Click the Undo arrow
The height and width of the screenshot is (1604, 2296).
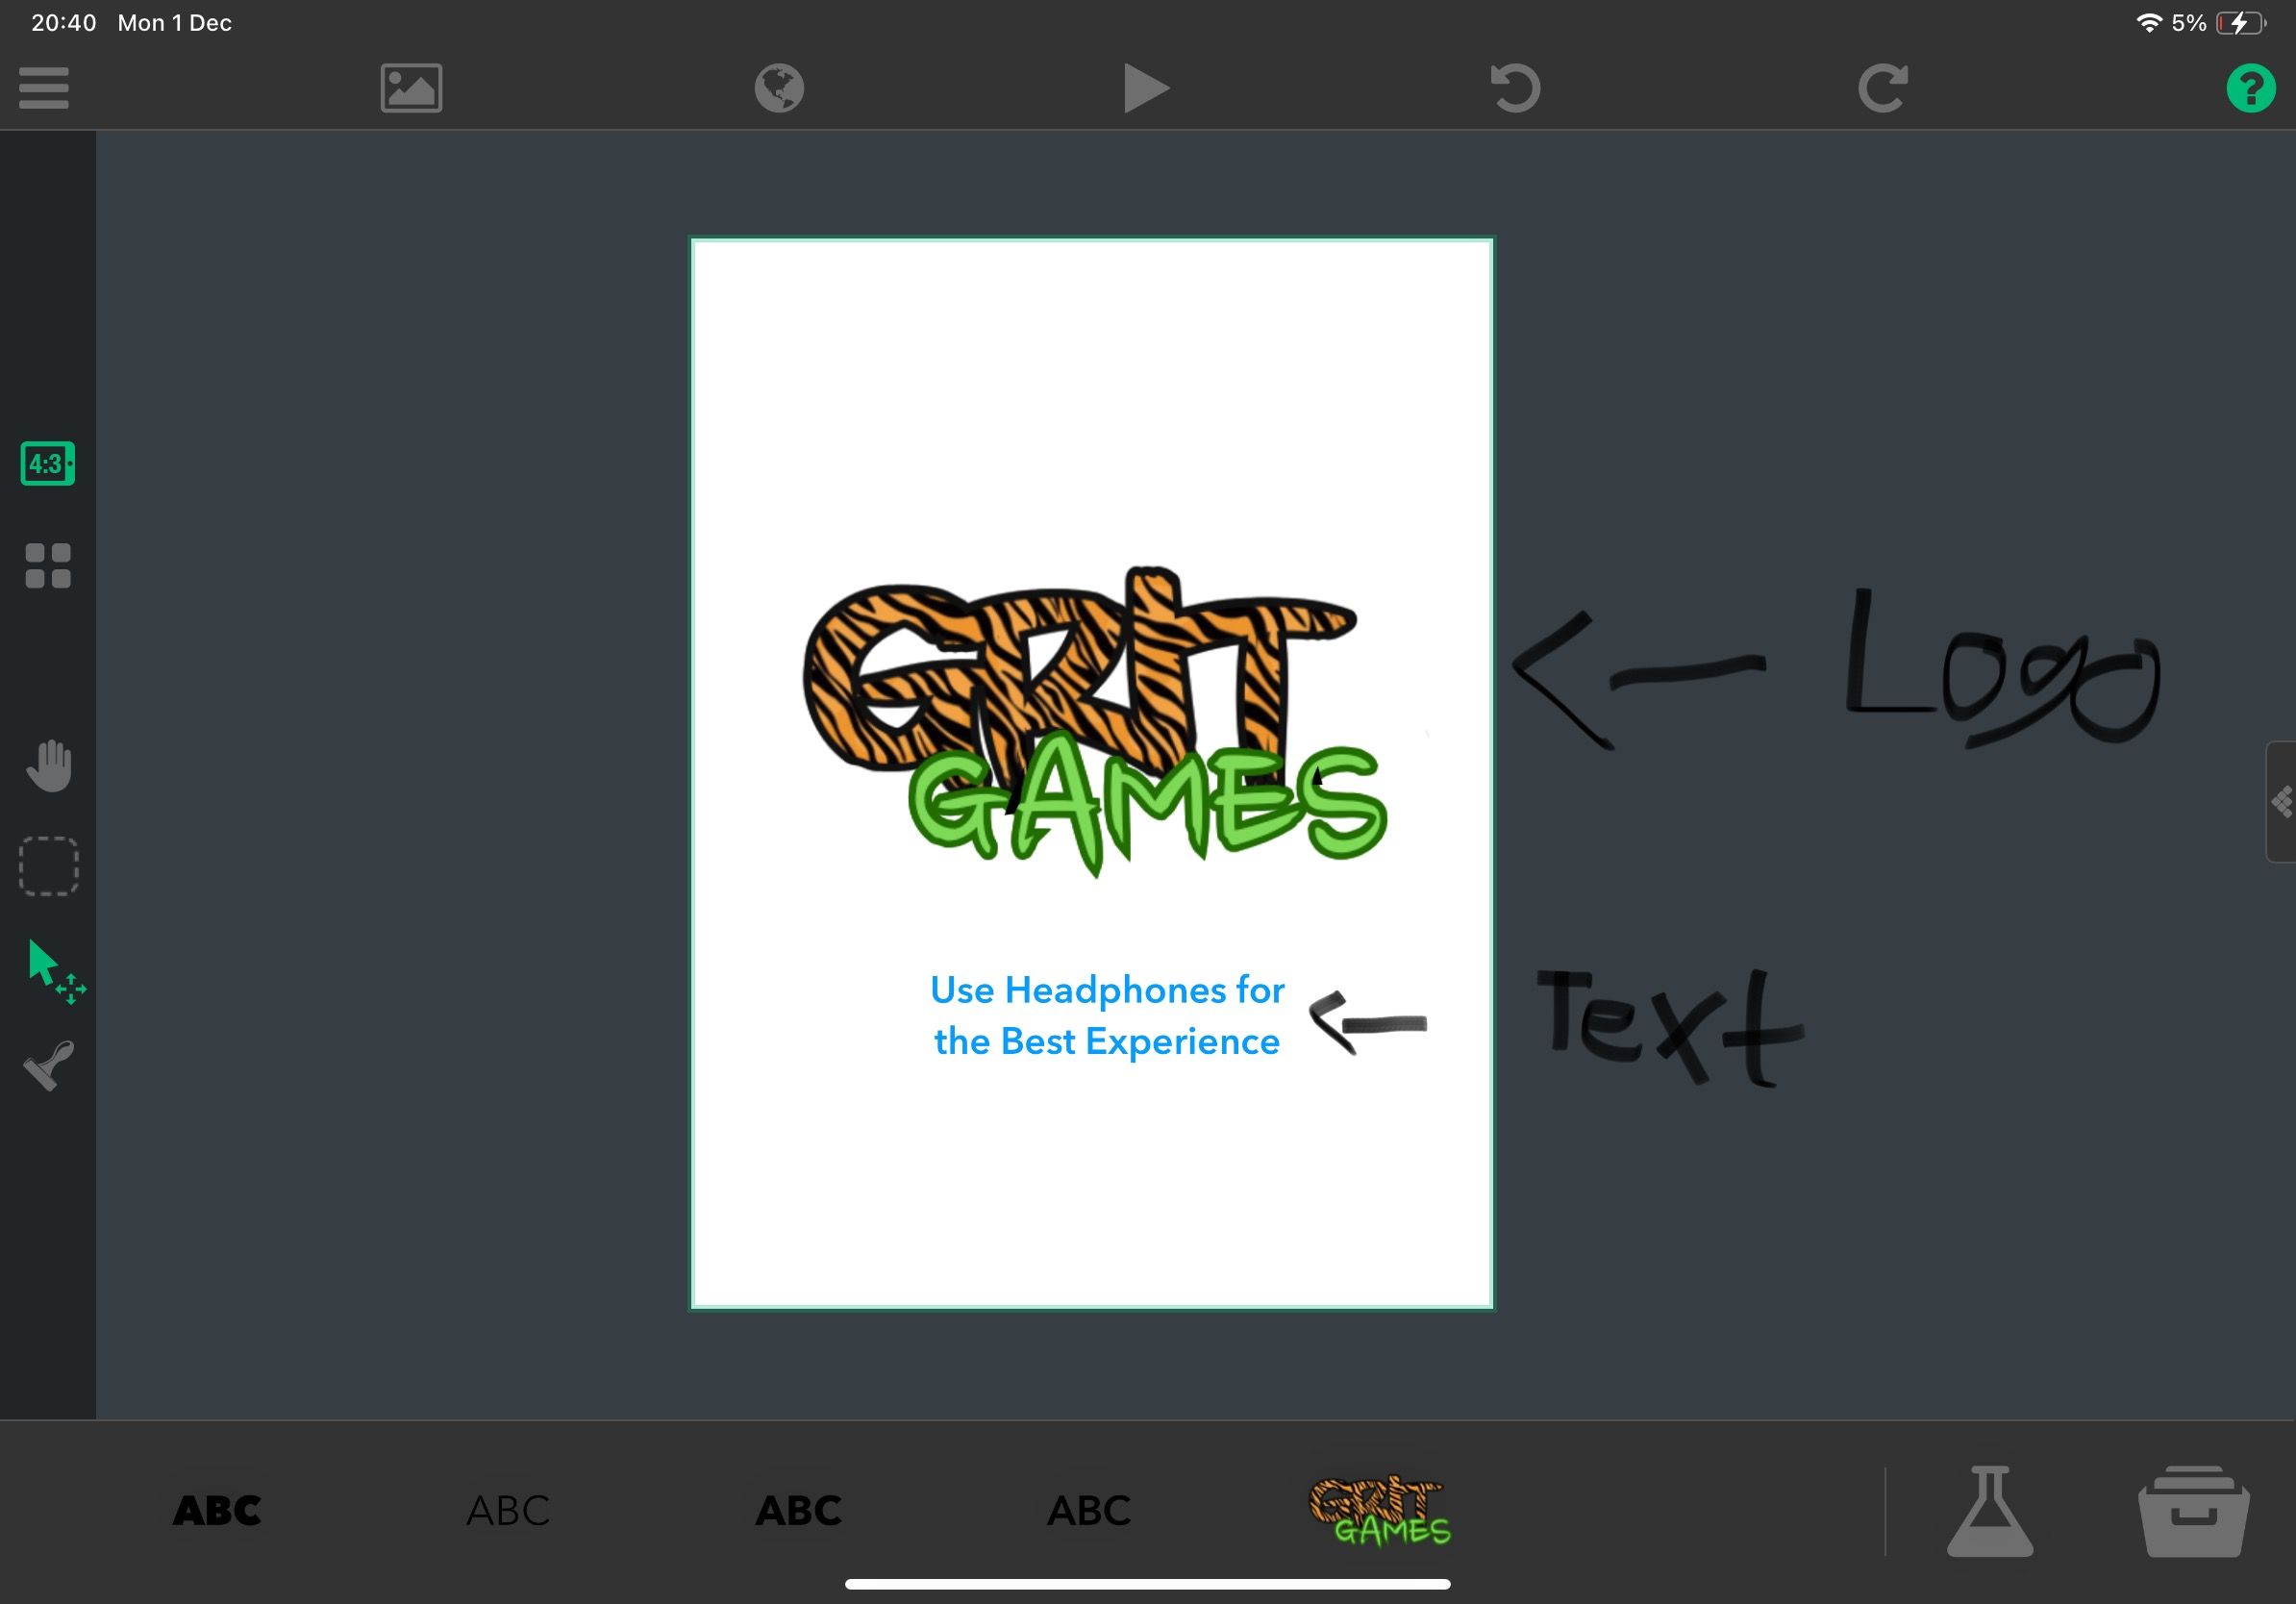click(1515, 88)
